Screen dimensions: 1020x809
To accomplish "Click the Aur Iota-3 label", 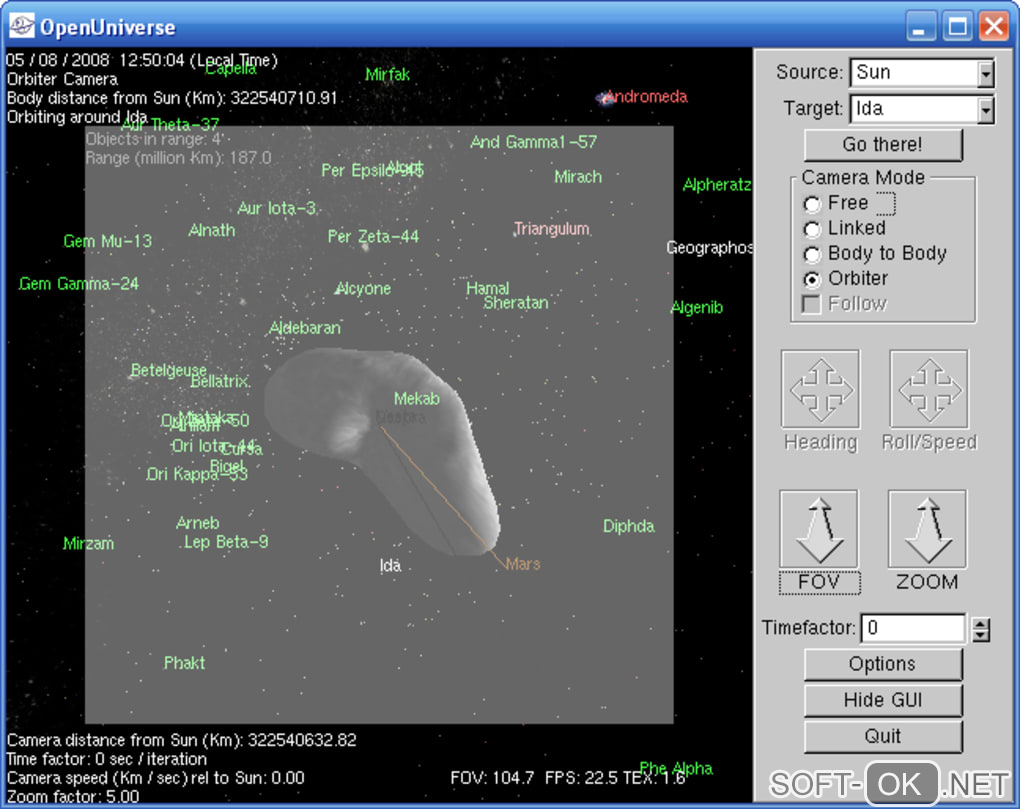I will pyautogui.click(x=277, y=208).
